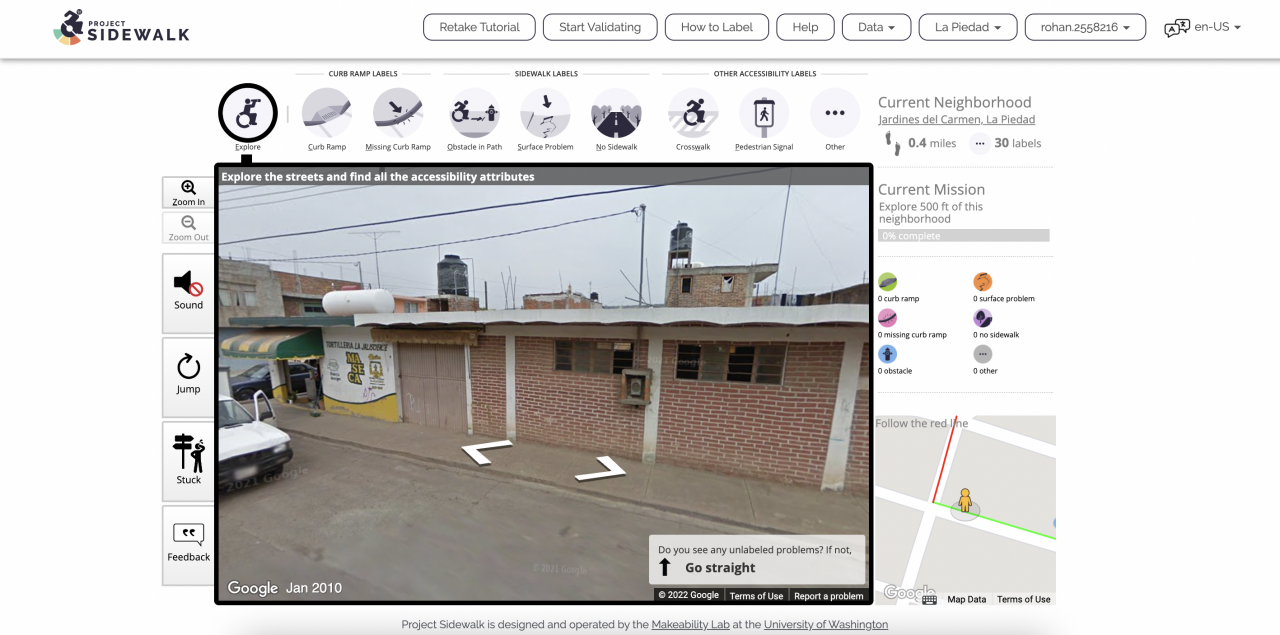Open the La Piedad city dropdown
This screenshot has width=1280, height=635.
(968, 27)
